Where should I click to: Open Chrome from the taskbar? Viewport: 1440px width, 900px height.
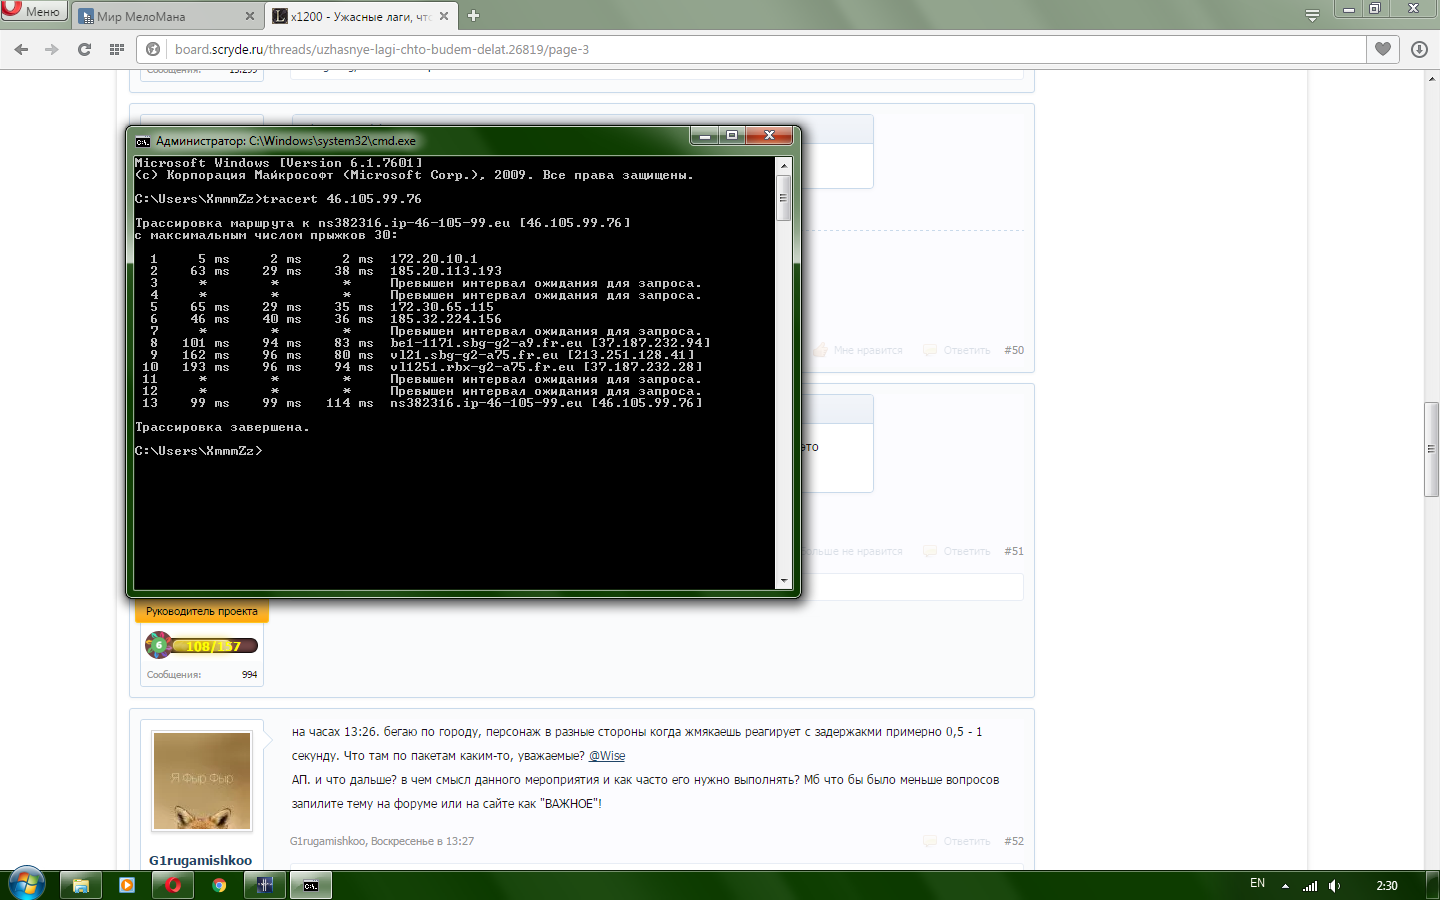tap(219, 885)
